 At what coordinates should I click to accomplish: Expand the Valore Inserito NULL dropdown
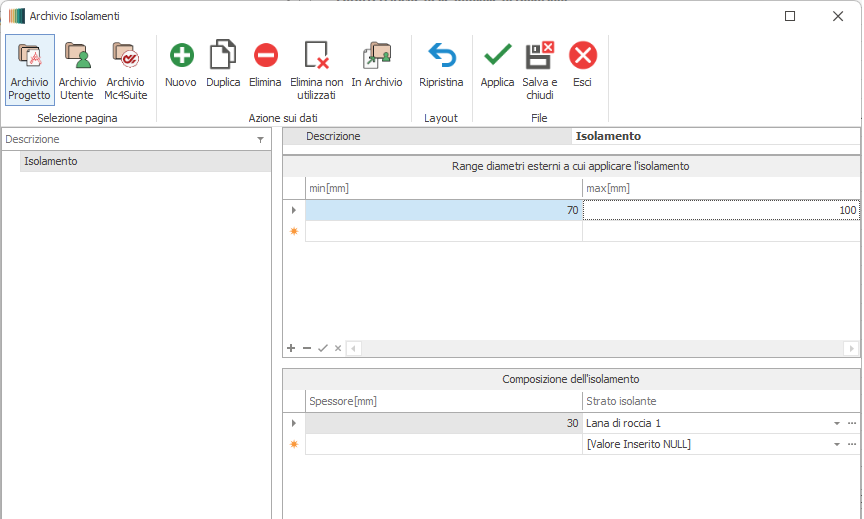pos(836,445)
